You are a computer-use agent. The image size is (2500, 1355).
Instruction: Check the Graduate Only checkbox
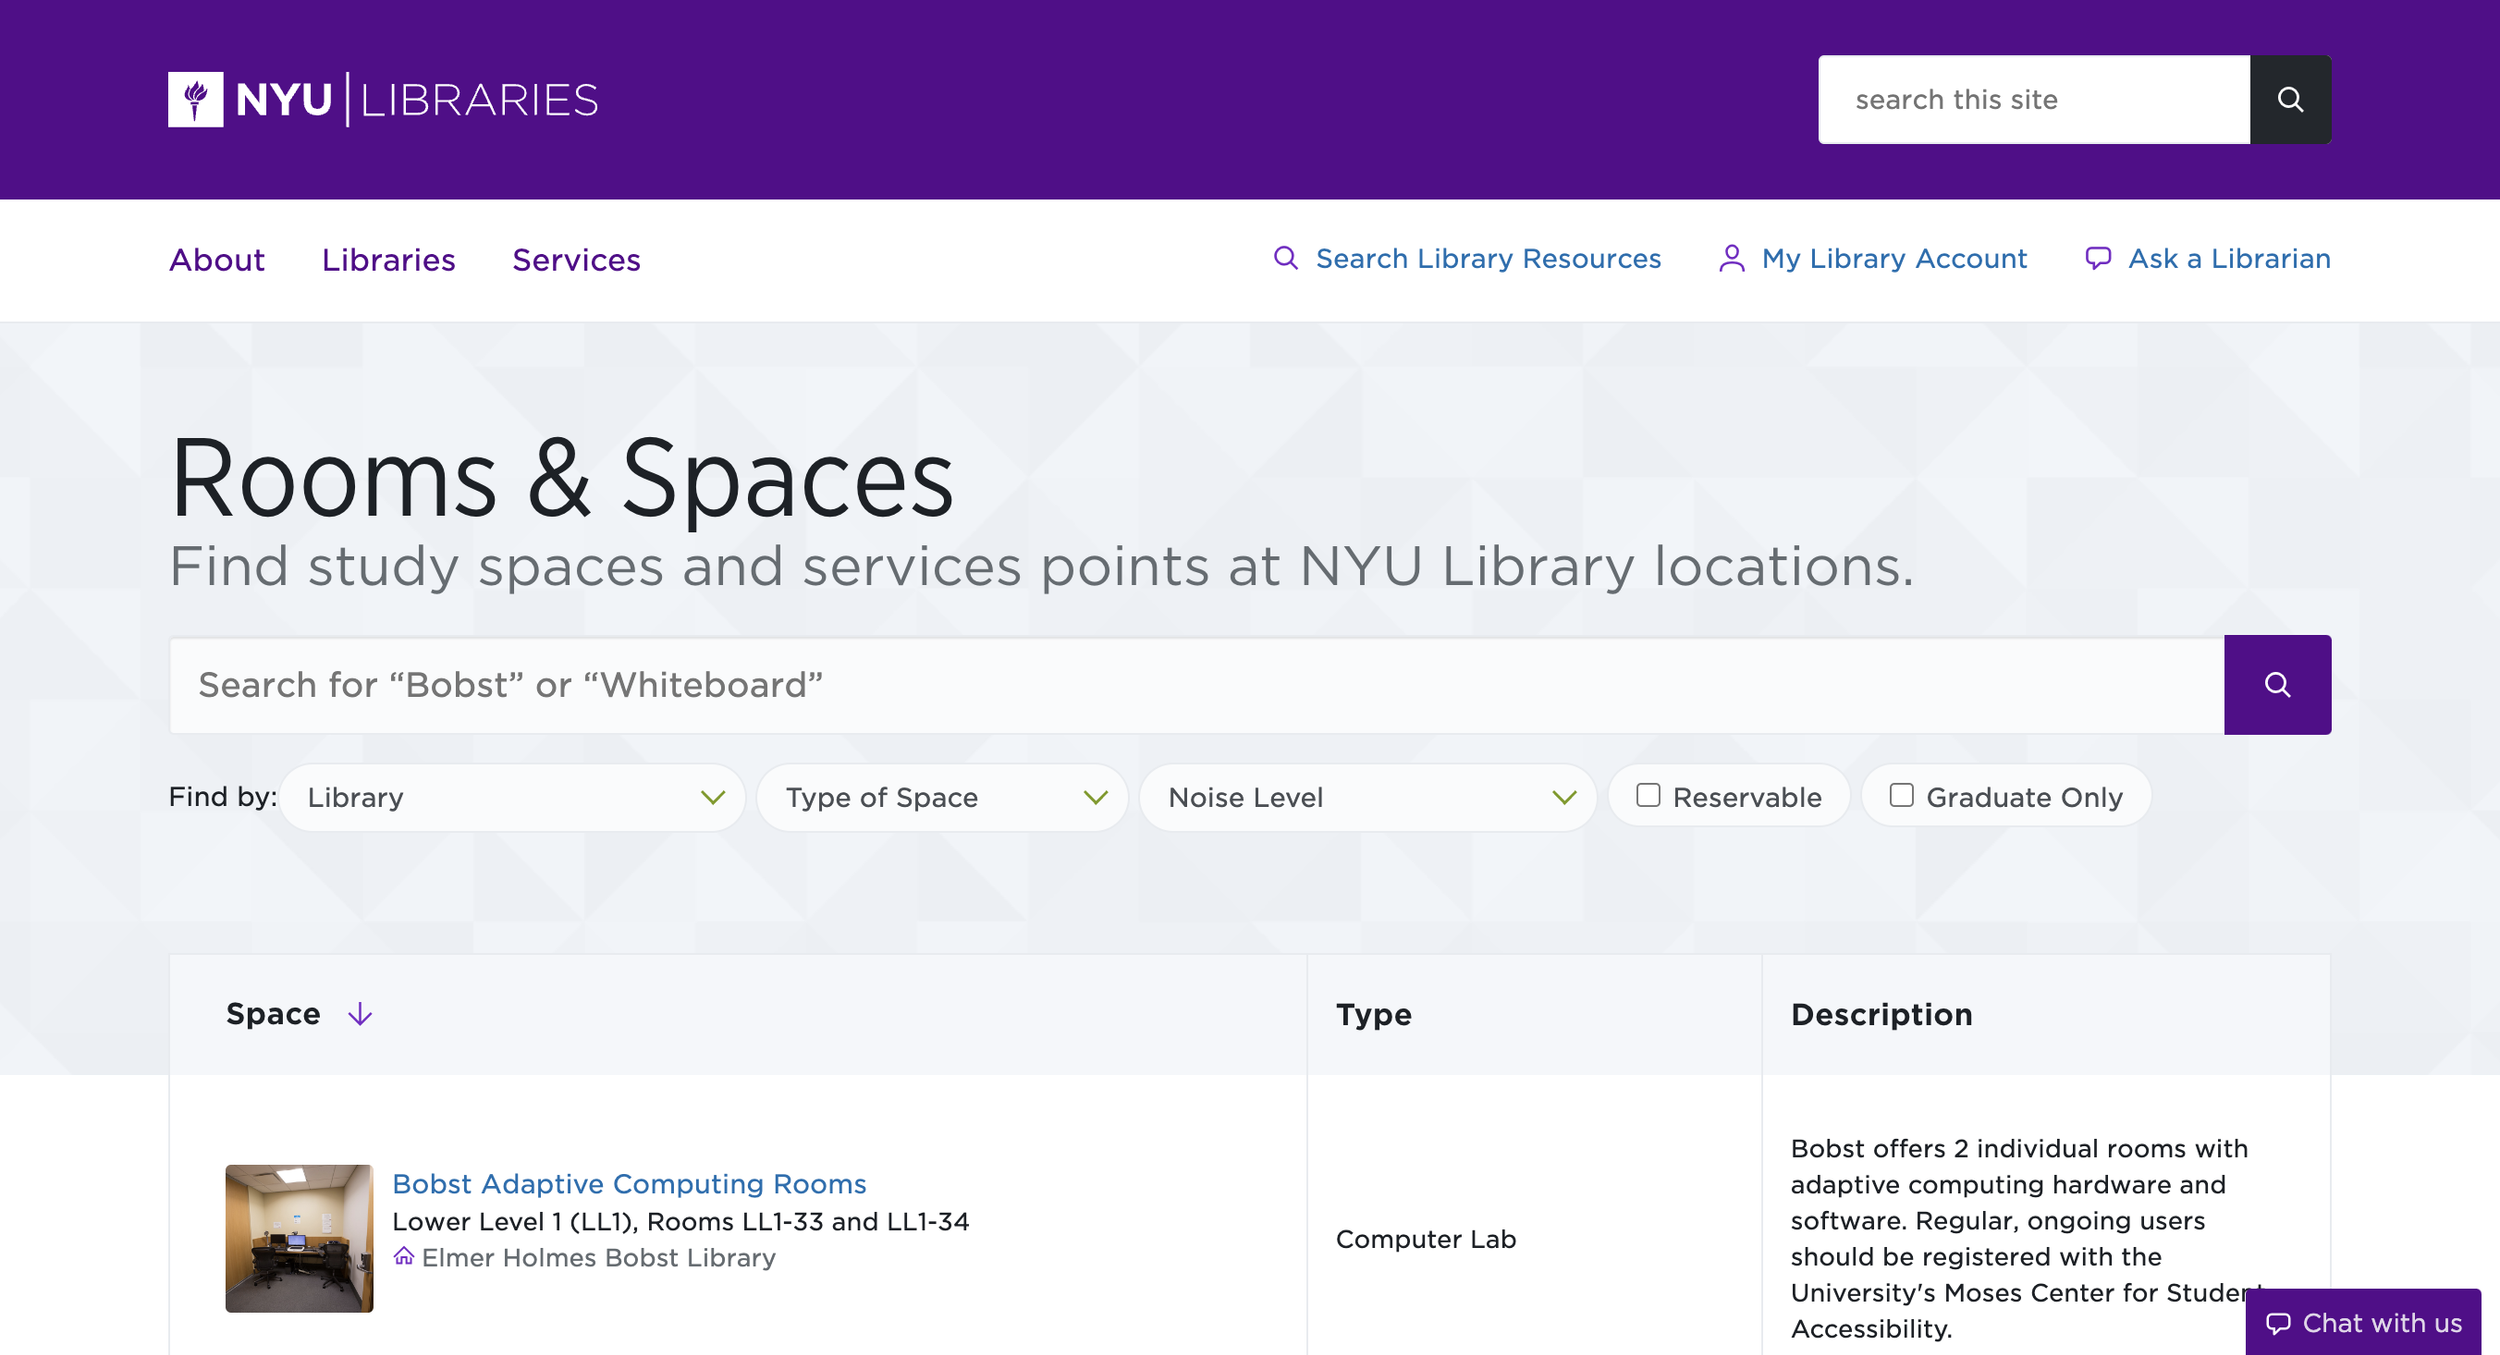tap(1901, 796)
